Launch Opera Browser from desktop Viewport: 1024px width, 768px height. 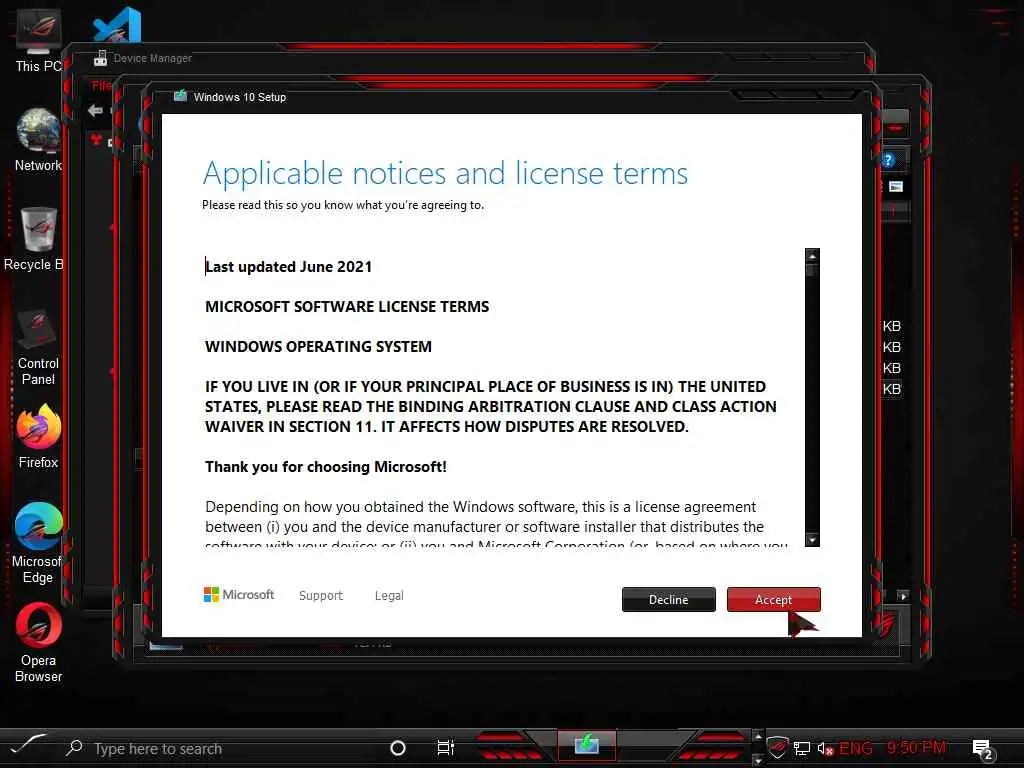point(38,643)
